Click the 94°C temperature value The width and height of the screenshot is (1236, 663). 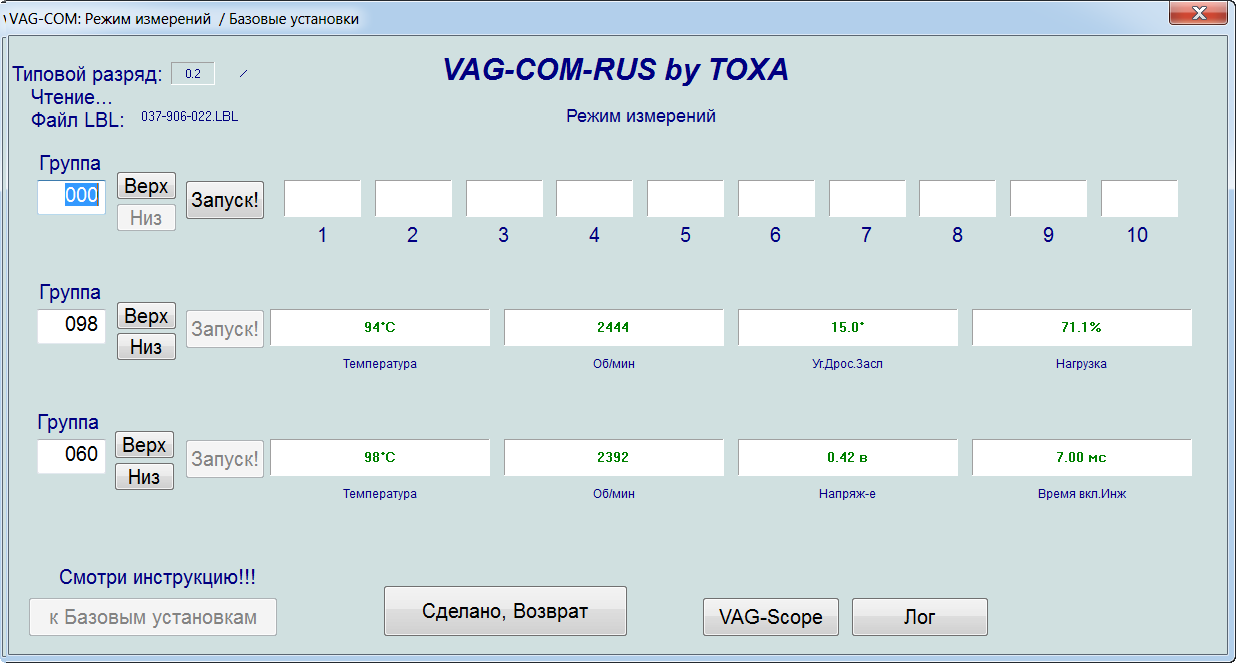coord(380,328)
